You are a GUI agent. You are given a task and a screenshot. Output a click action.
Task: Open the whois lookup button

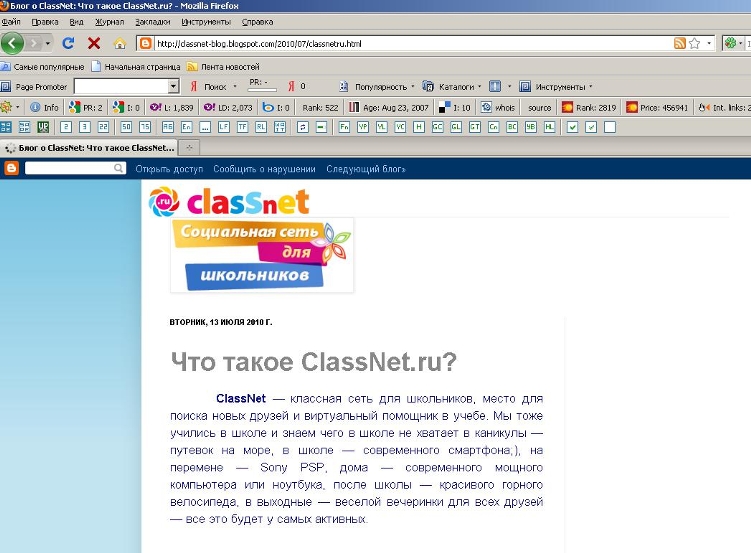pos(498,107)
